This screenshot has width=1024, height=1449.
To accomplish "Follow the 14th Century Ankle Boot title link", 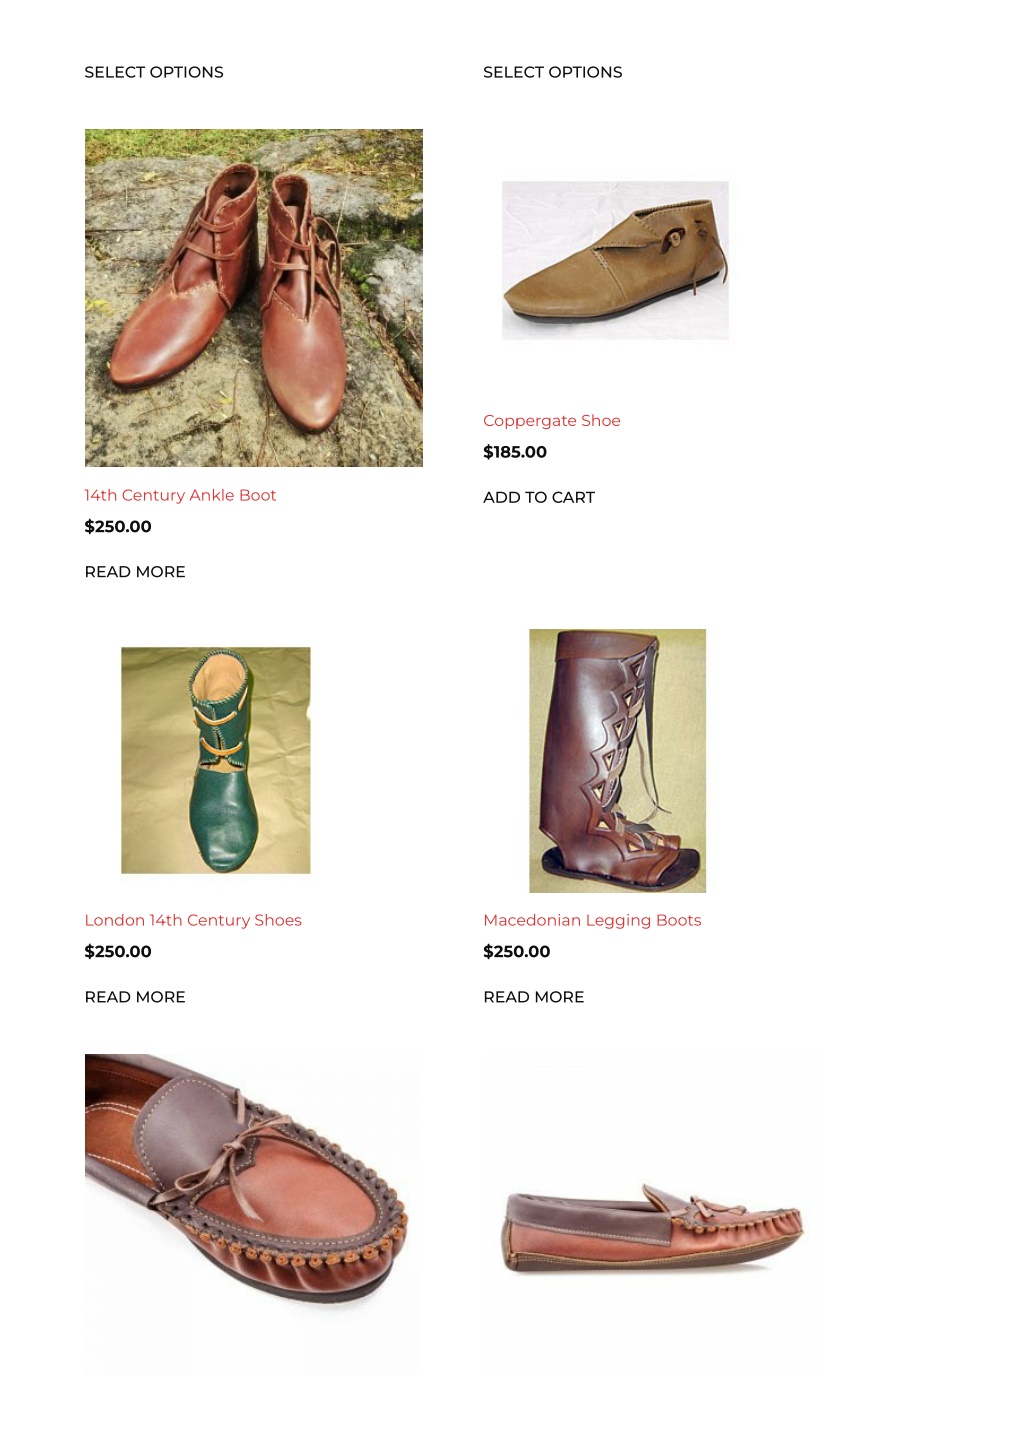I will [180, 495].
